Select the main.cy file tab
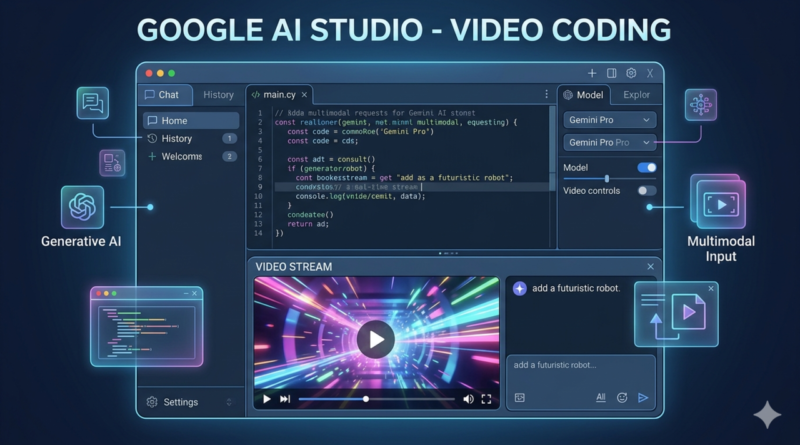800x445 pixels. pyautogui.click(x=279, y=95)
